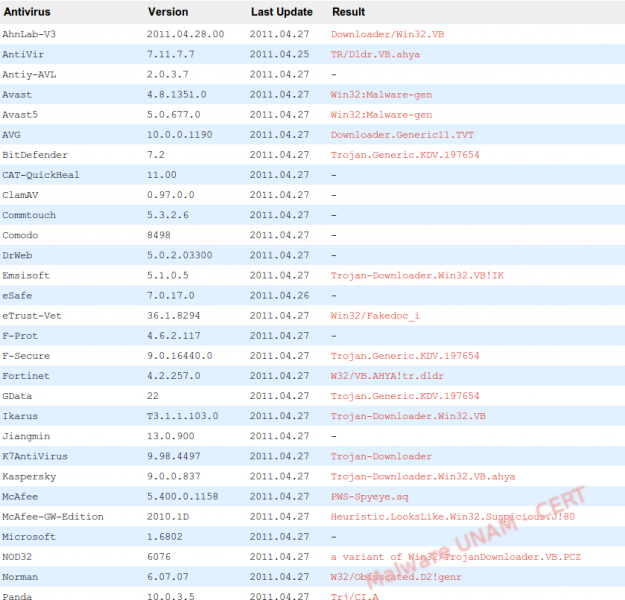Click version 0.97.0.0 for ClamAV
The width and height of the screenshot is (625, 600).
[x=171, y=195]
